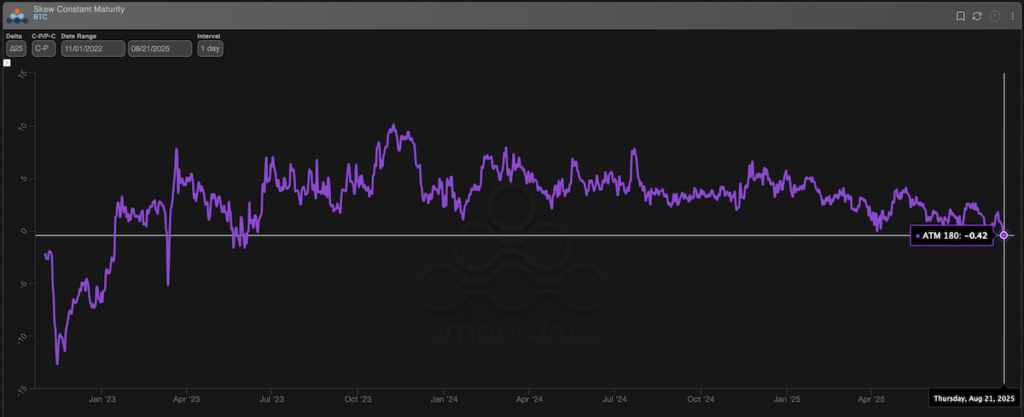Click the ATM 180 tooltip label
The image size is (1024, 417).
tap(951, 236)
